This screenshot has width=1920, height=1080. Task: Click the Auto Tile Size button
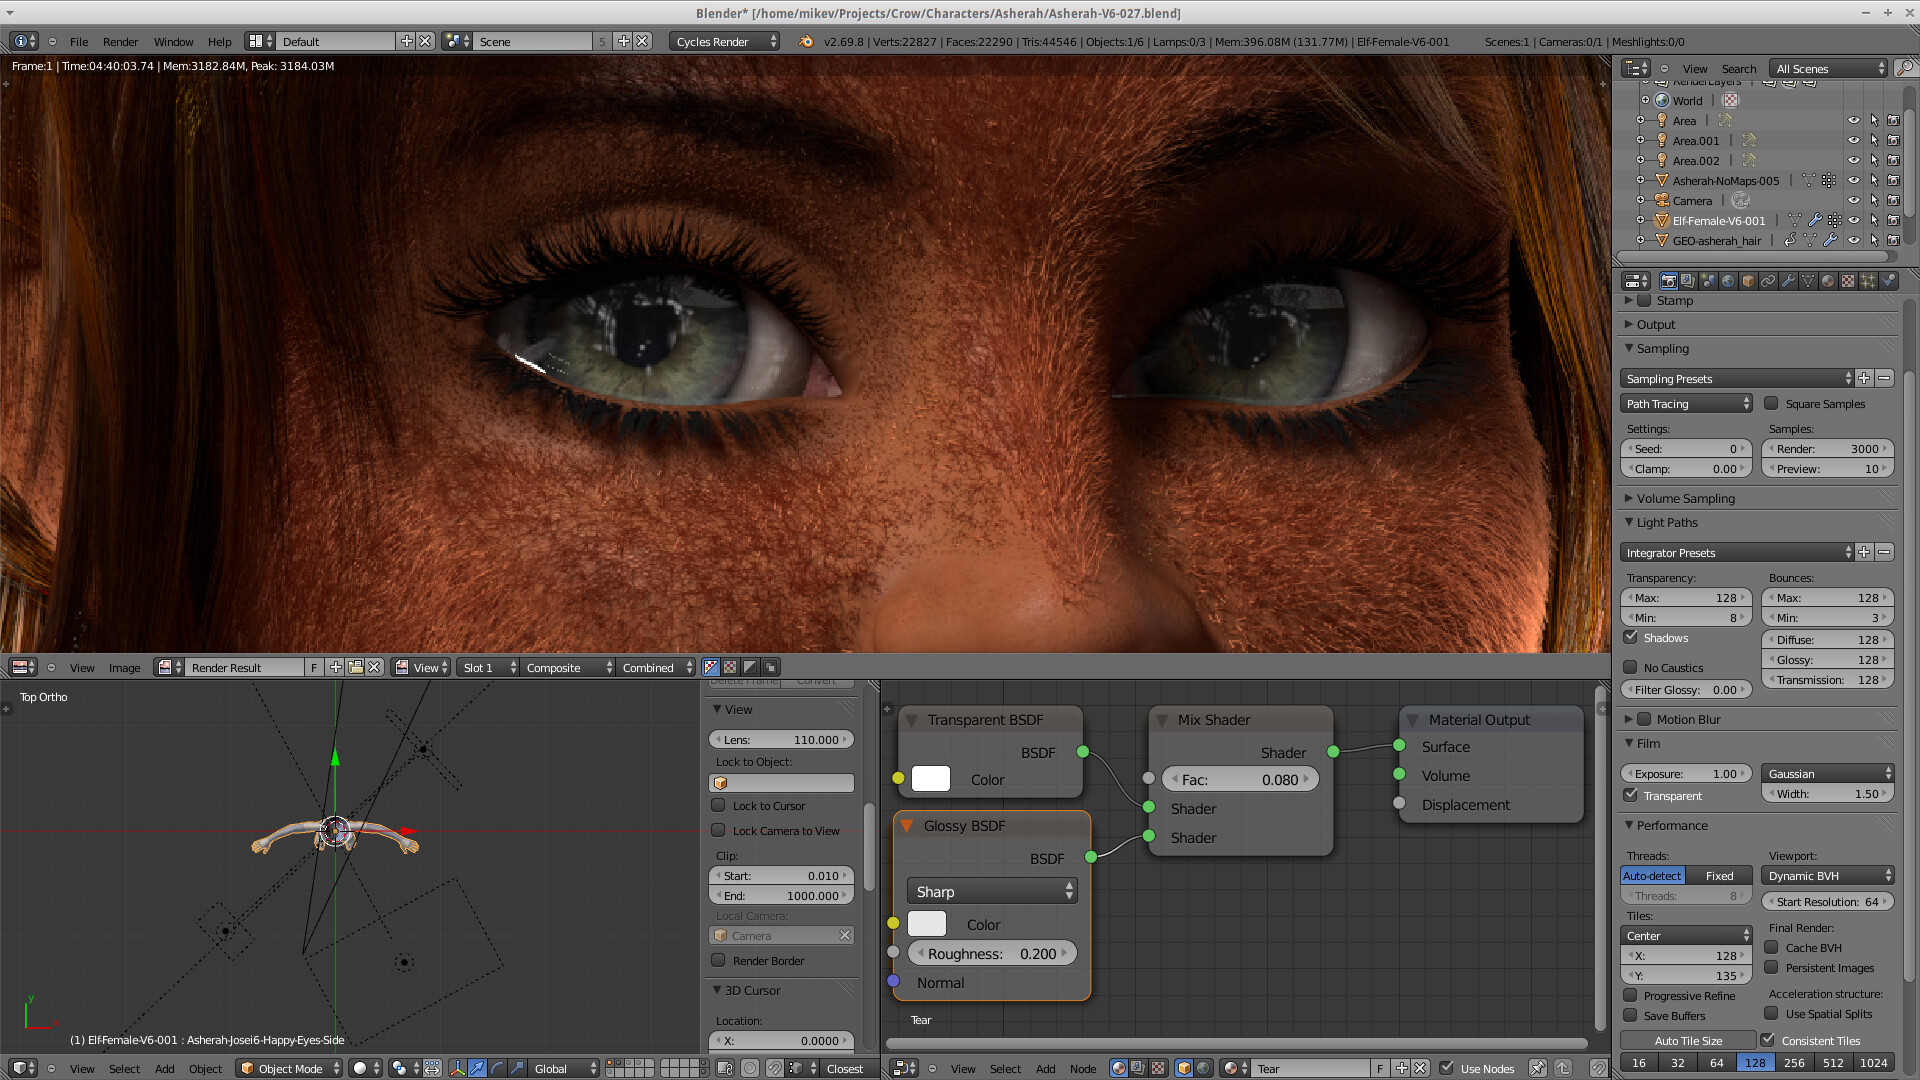[1688, 1040]
